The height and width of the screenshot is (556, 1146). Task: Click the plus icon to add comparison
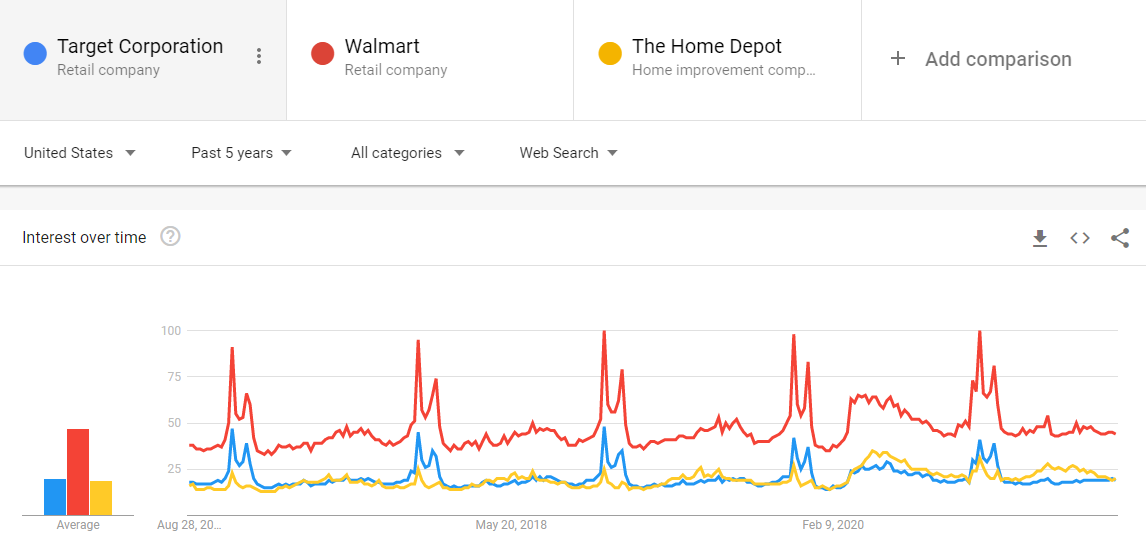click(898, 58)
